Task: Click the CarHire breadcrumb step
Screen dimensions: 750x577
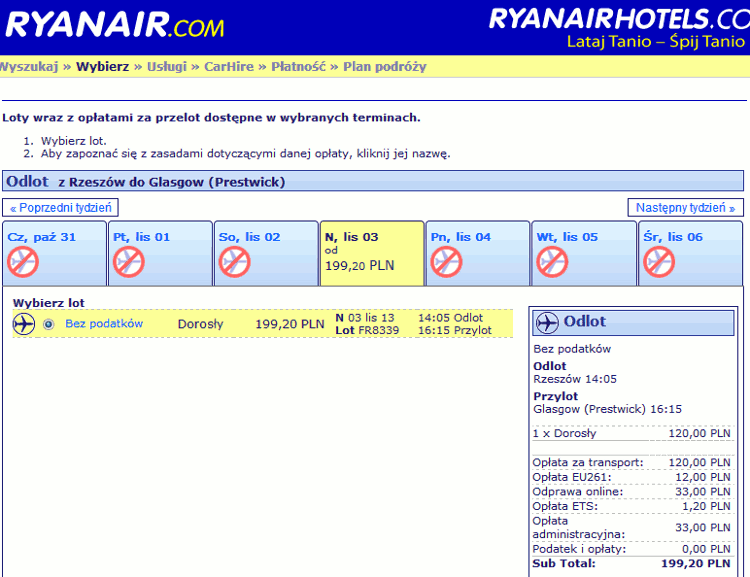Action: pyautogui.click(x=229, y=66)
